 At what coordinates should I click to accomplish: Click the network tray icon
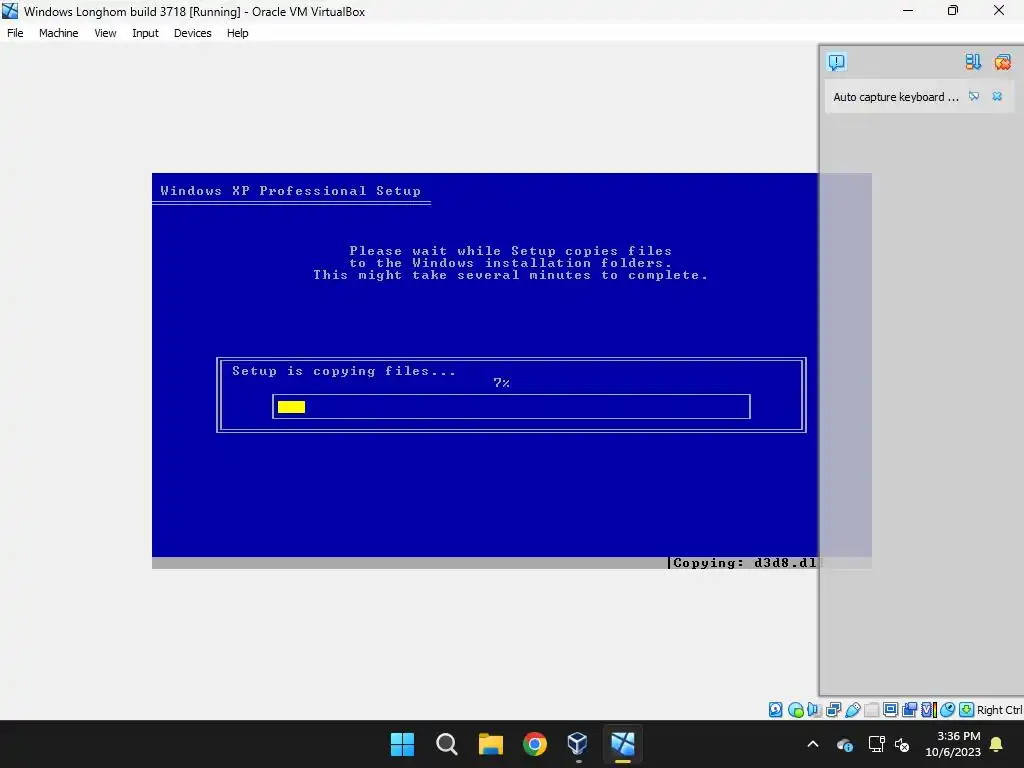[876, 744]
